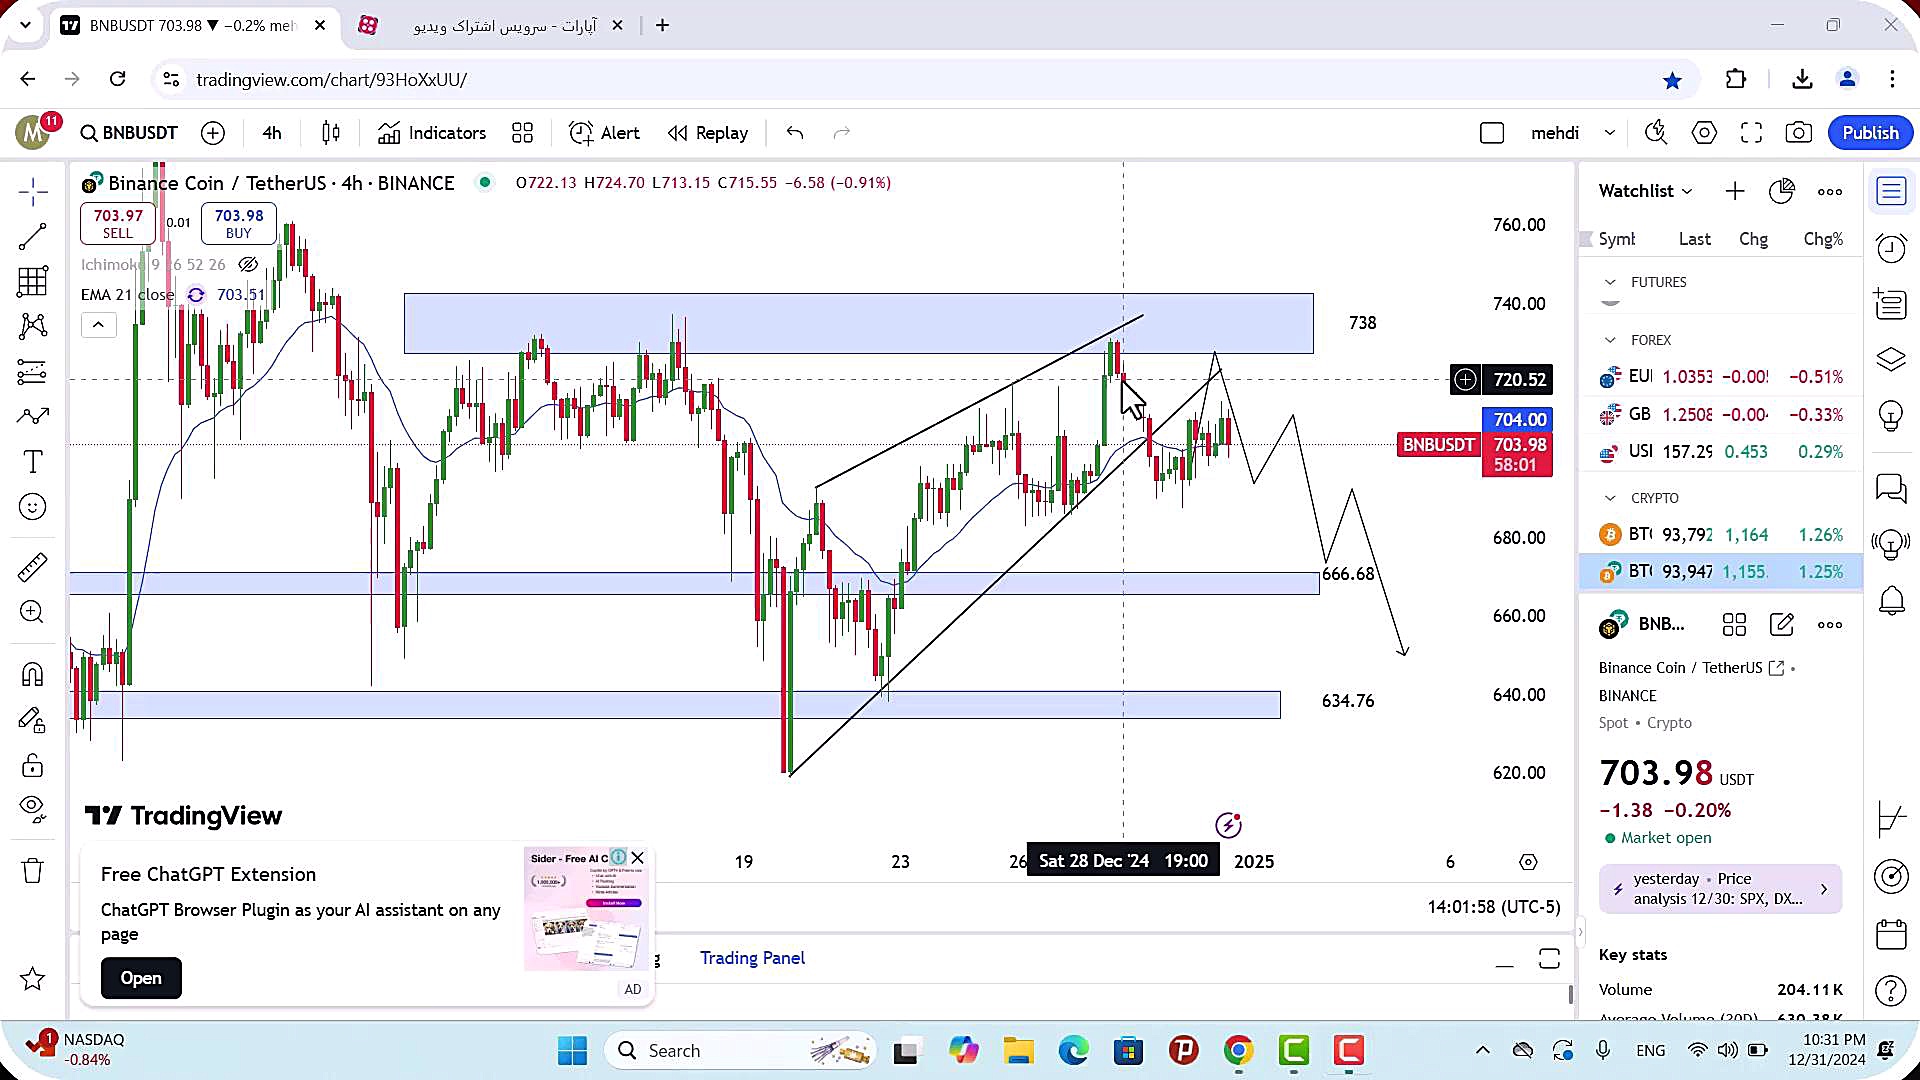The width and height of the screenshot is (1920, 1080).
Task: Open the chart patterns tool
Action: (32, 326)
